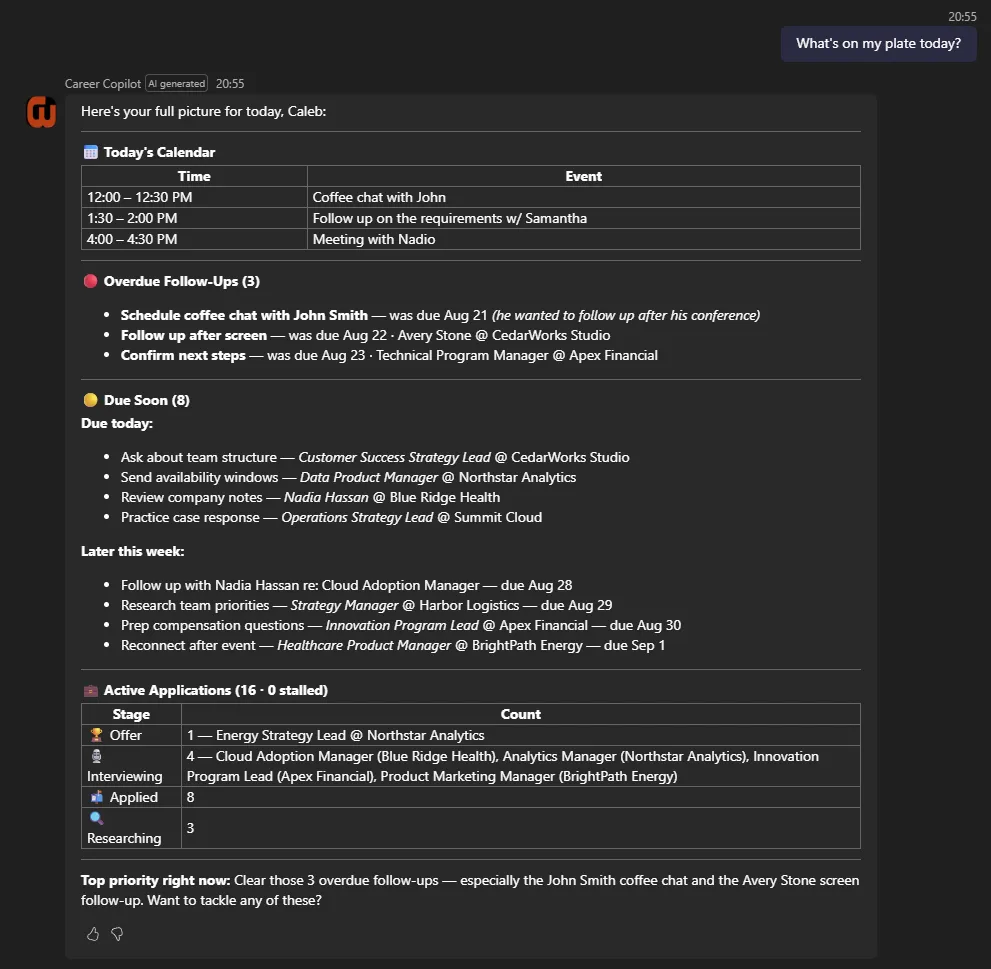Screen dimensions: 991x969
Task: Open the Career Copilot avatar icon
Action: pos(42,112)
